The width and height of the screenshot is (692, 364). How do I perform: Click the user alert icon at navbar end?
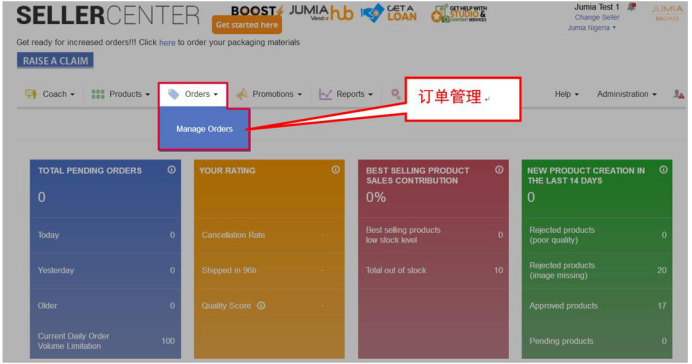coord(678,94)
